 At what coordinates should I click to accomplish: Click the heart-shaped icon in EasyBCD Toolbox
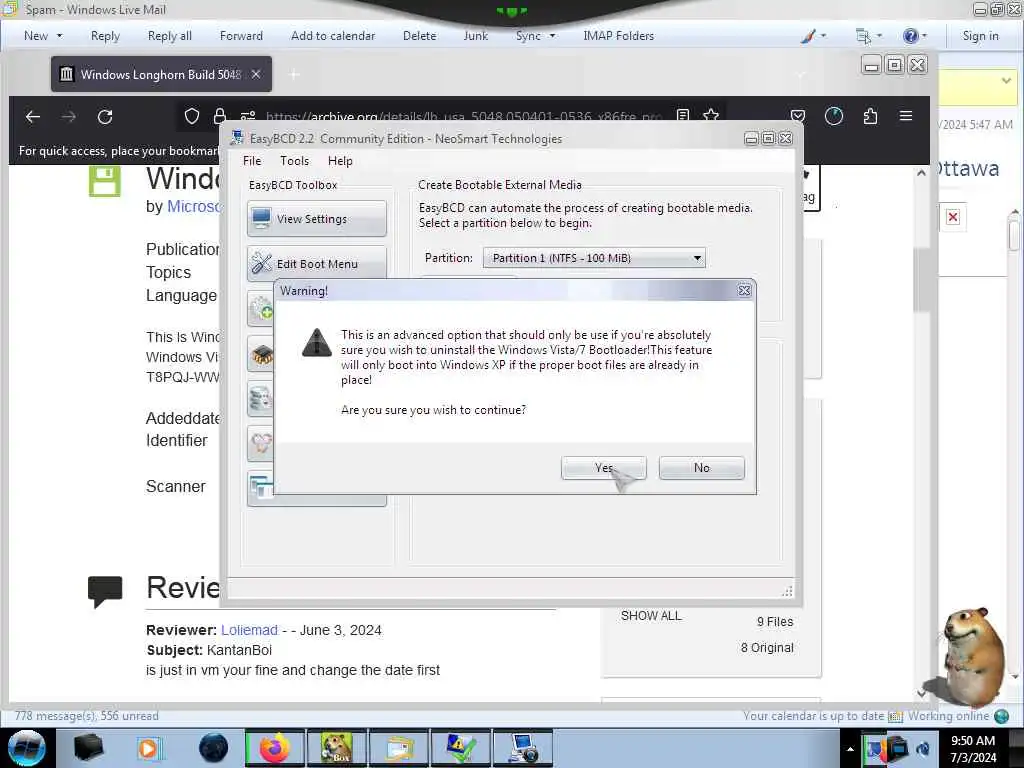(x=261, y=443)
